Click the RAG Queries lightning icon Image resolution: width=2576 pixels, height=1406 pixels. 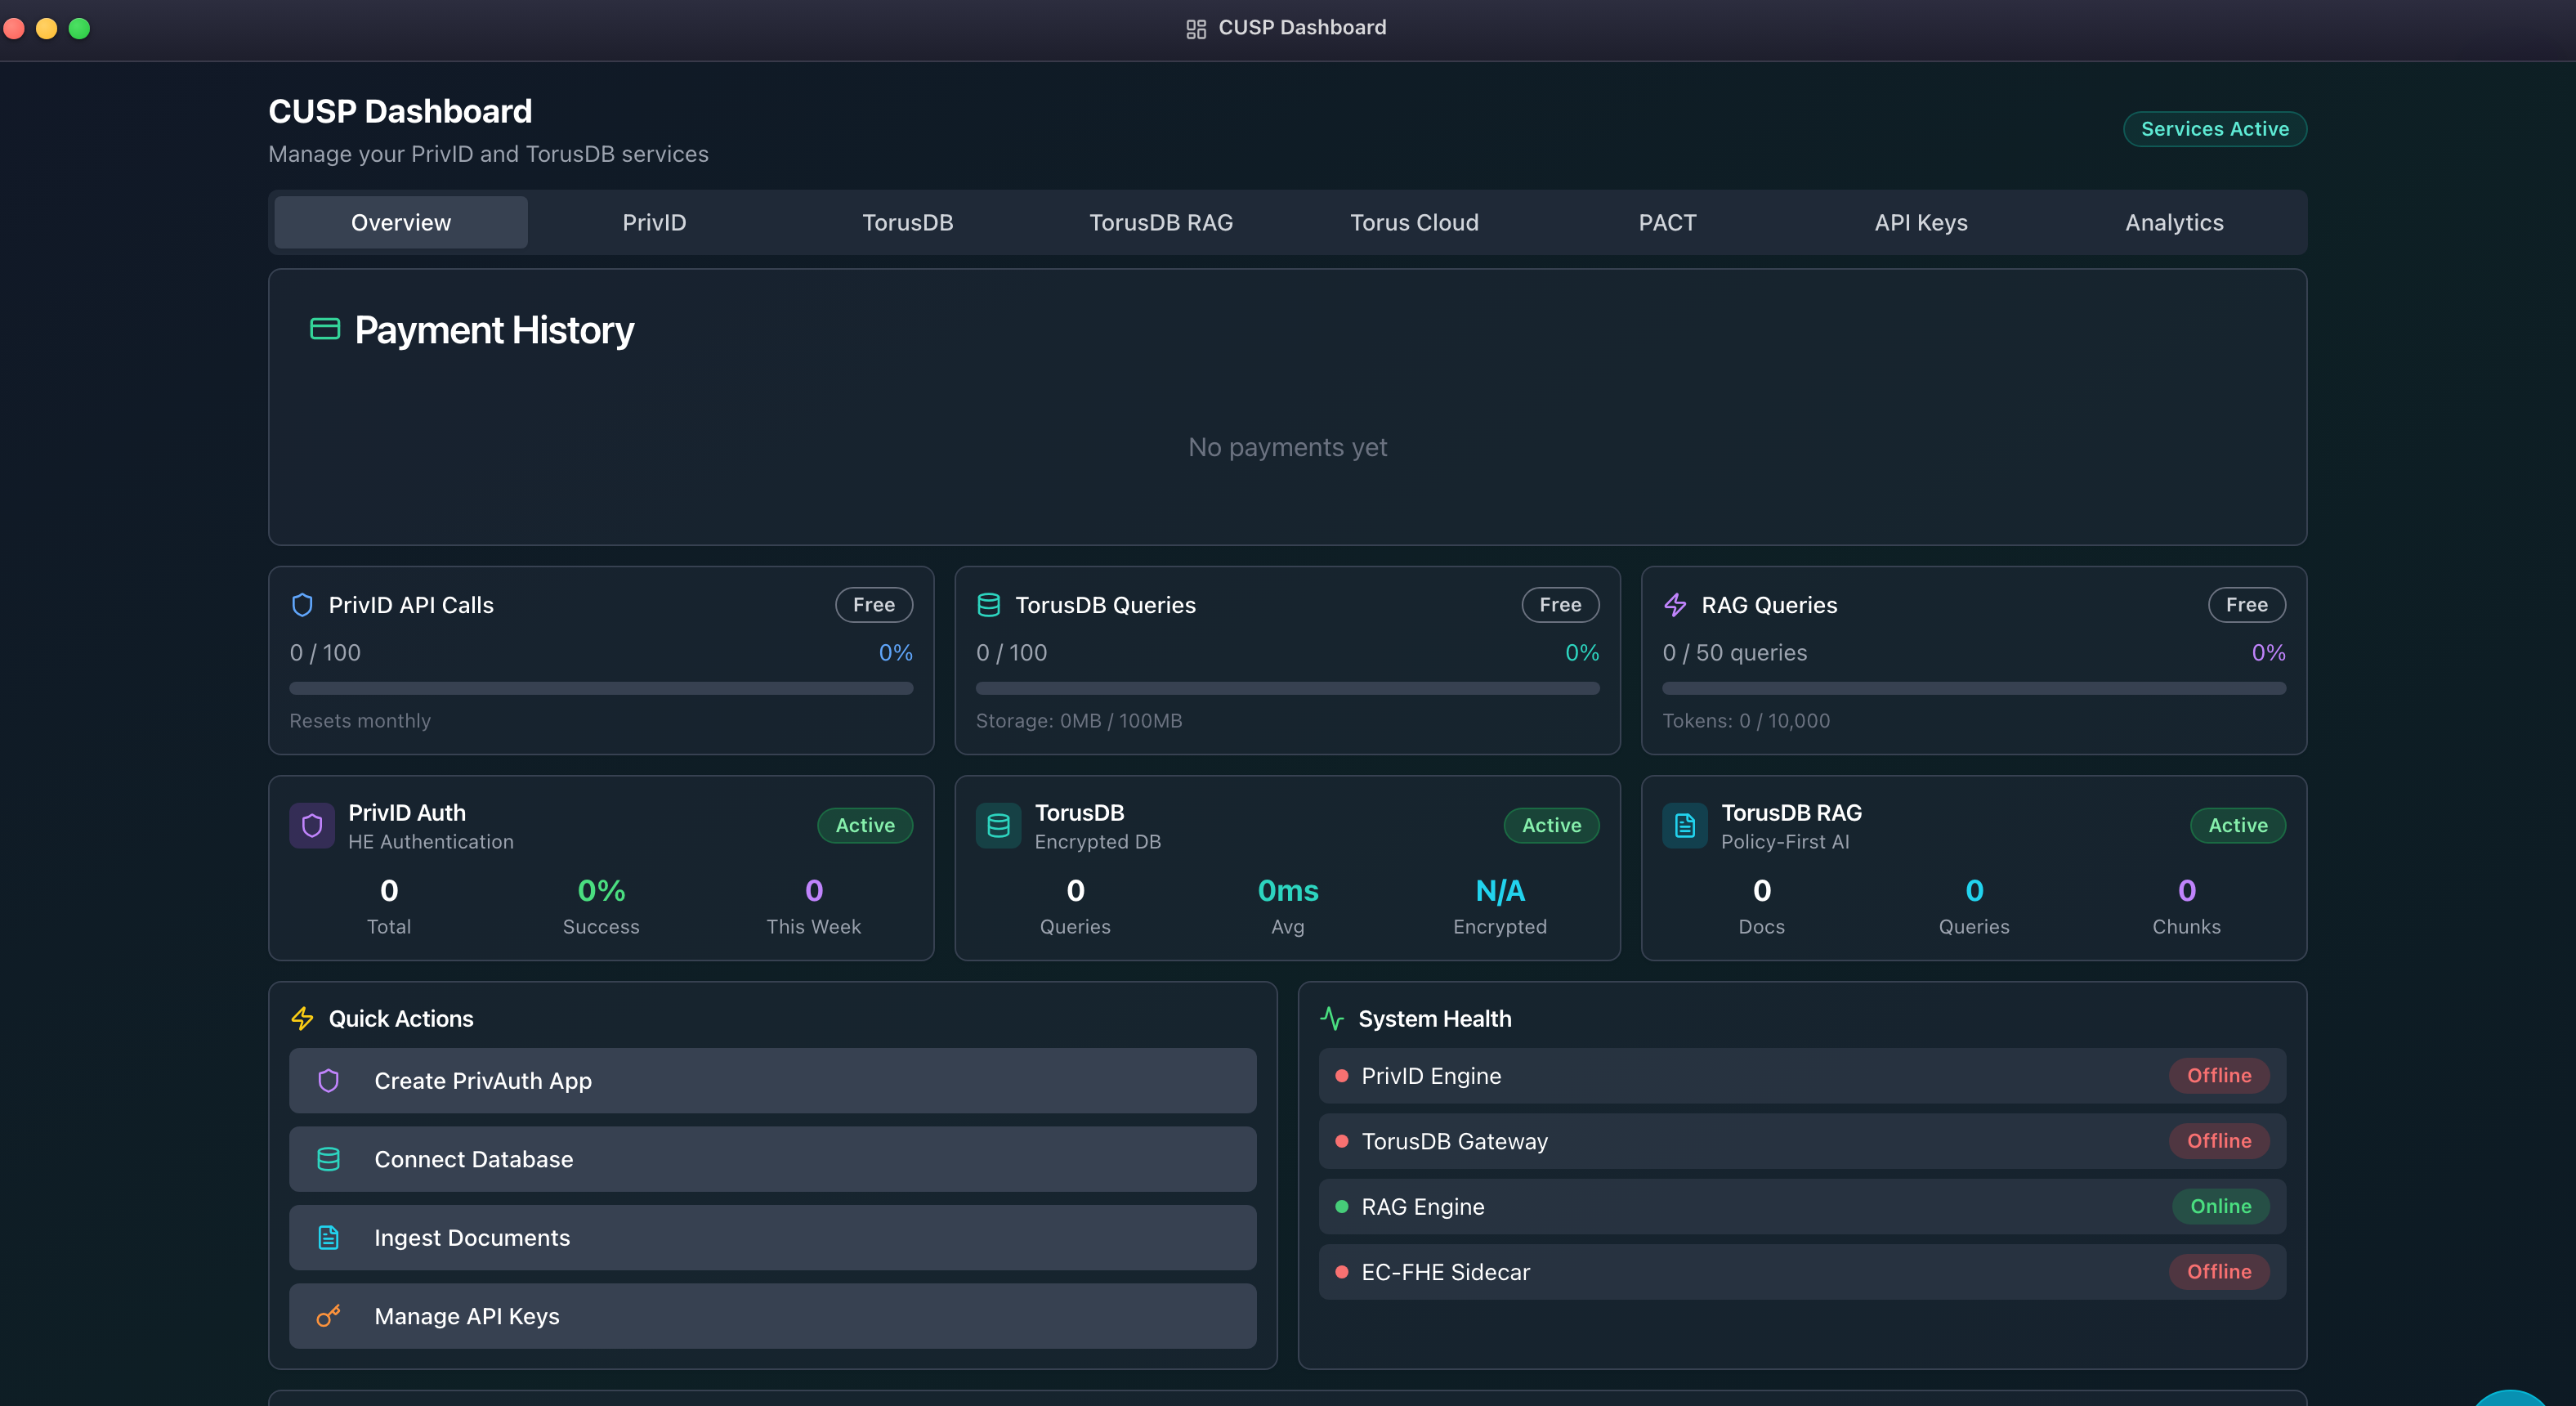click(x=1675, y=605)
